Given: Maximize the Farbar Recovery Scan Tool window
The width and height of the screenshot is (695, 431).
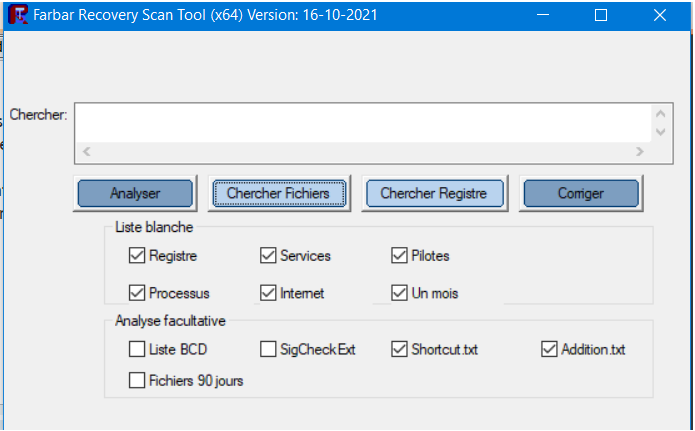Looking at the screenshot, I should [601, 15].
